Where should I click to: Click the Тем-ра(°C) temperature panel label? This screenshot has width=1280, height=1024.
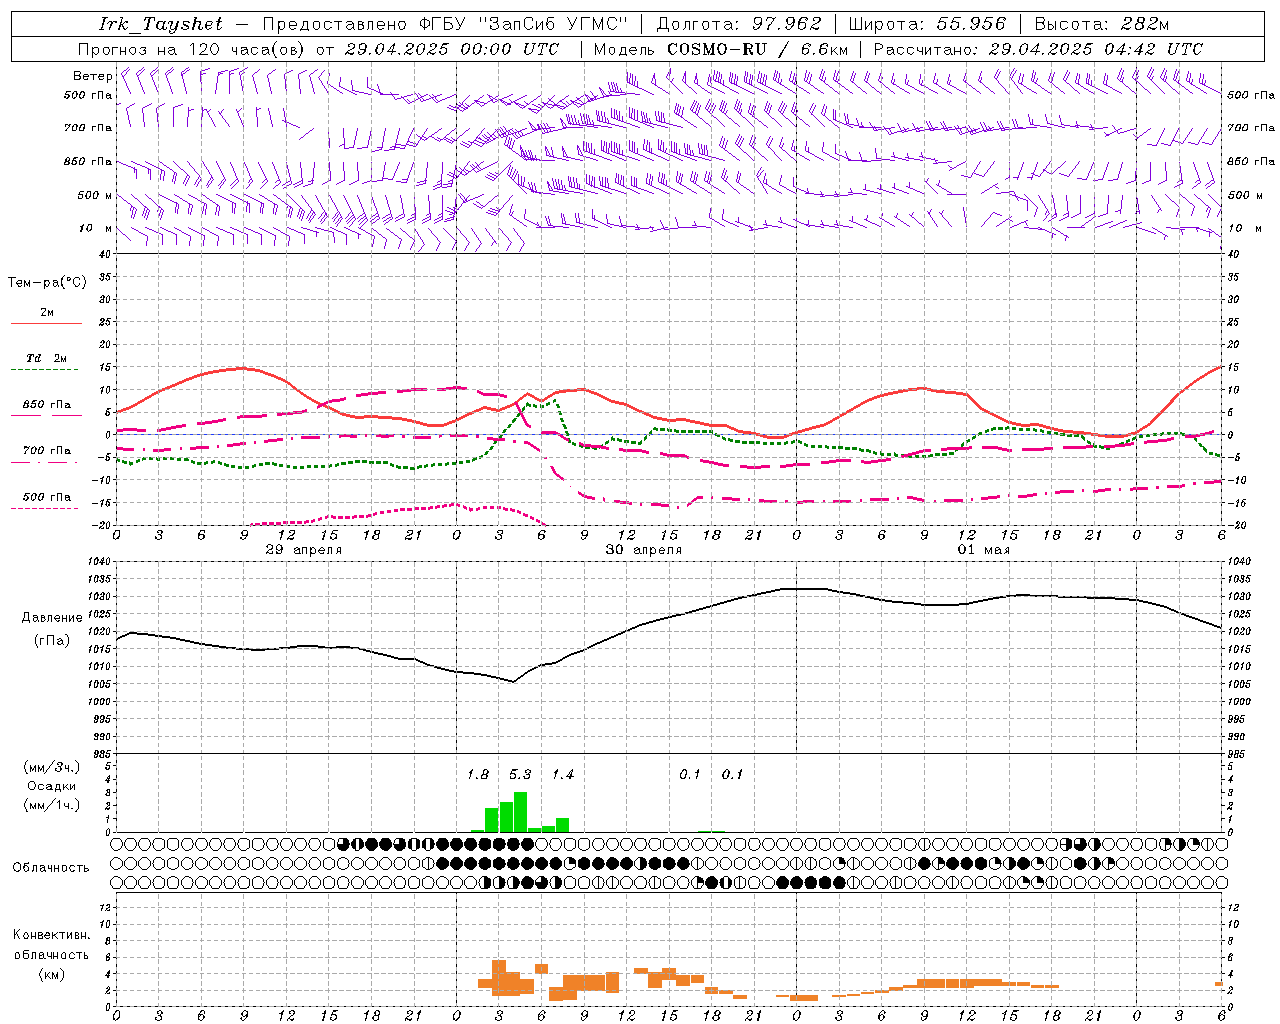[47, 283]
